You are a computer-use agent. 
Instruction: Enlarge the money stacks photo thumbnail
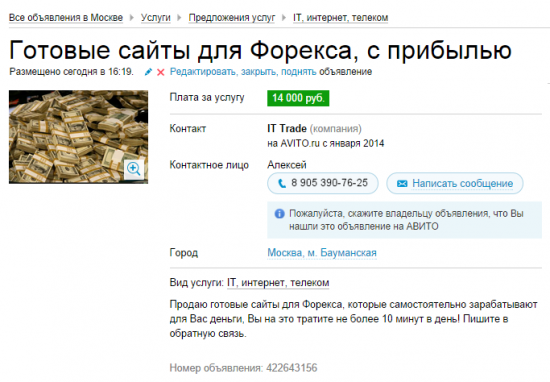79,137
